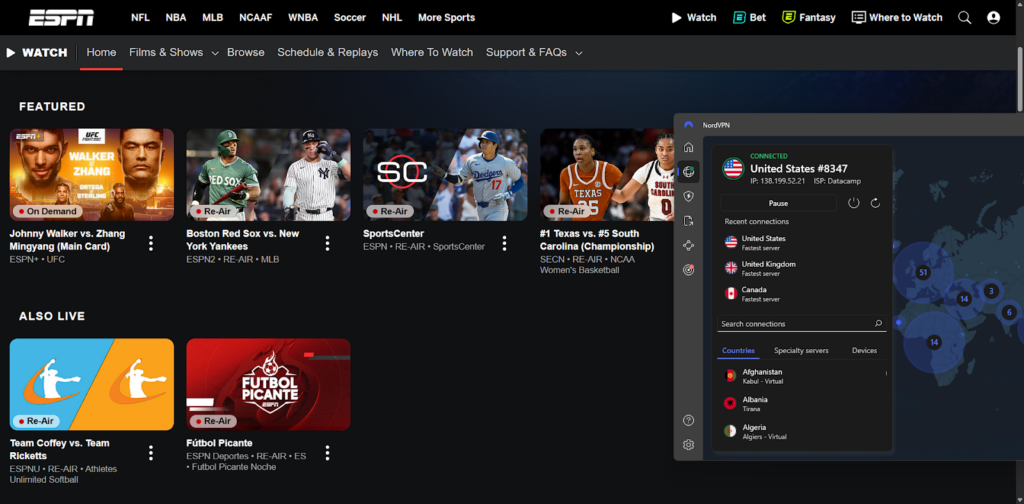Expand the Films & Shows chevron
Image resolution: width=1024 pixels, height=504 pixels.
(215, 54)
